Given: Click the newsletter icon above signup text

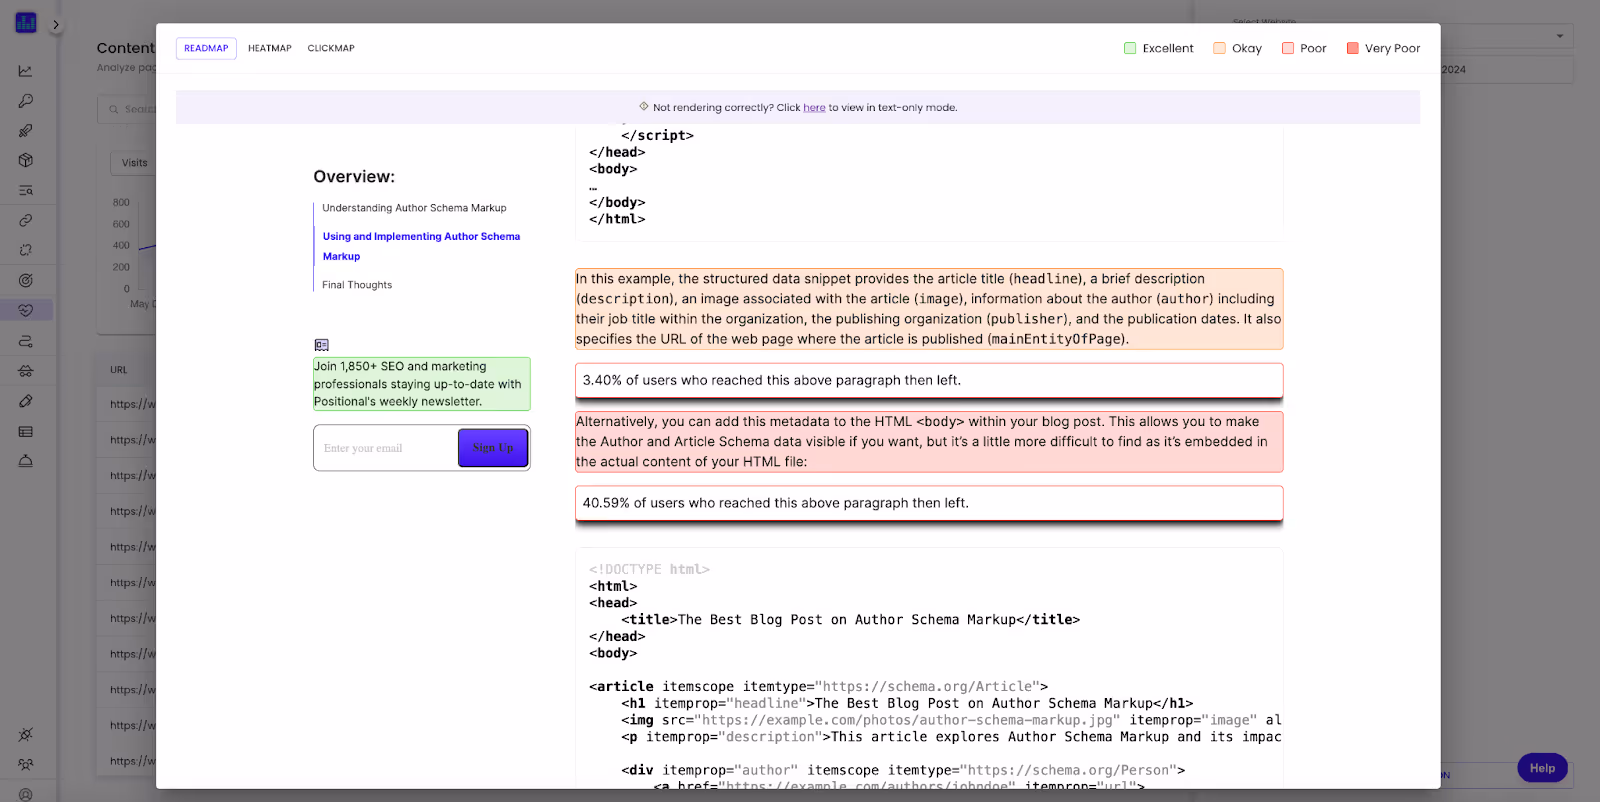Looking at the screenshot, I should point(322,345).
